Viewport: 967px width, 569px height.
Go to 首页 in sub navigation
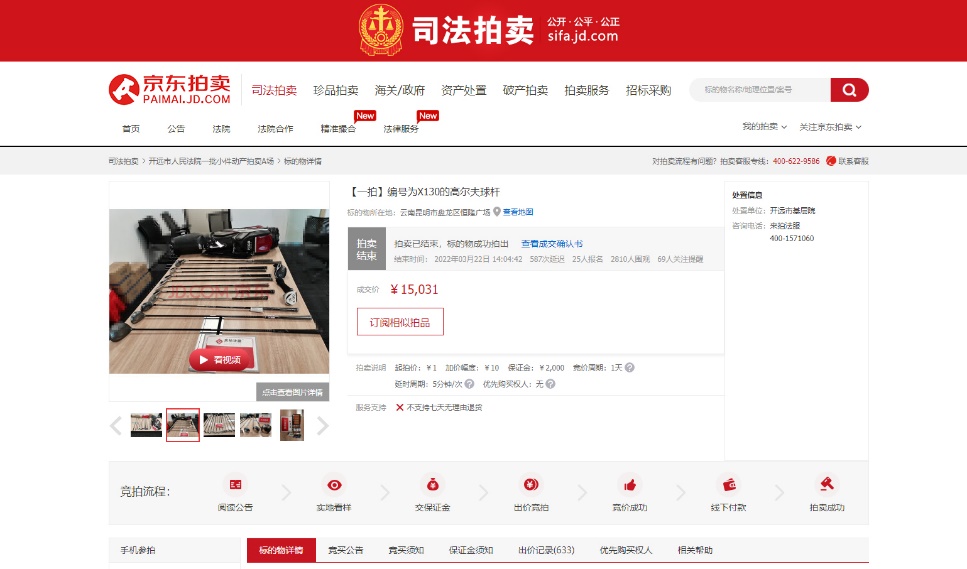[x=131, y=128]
